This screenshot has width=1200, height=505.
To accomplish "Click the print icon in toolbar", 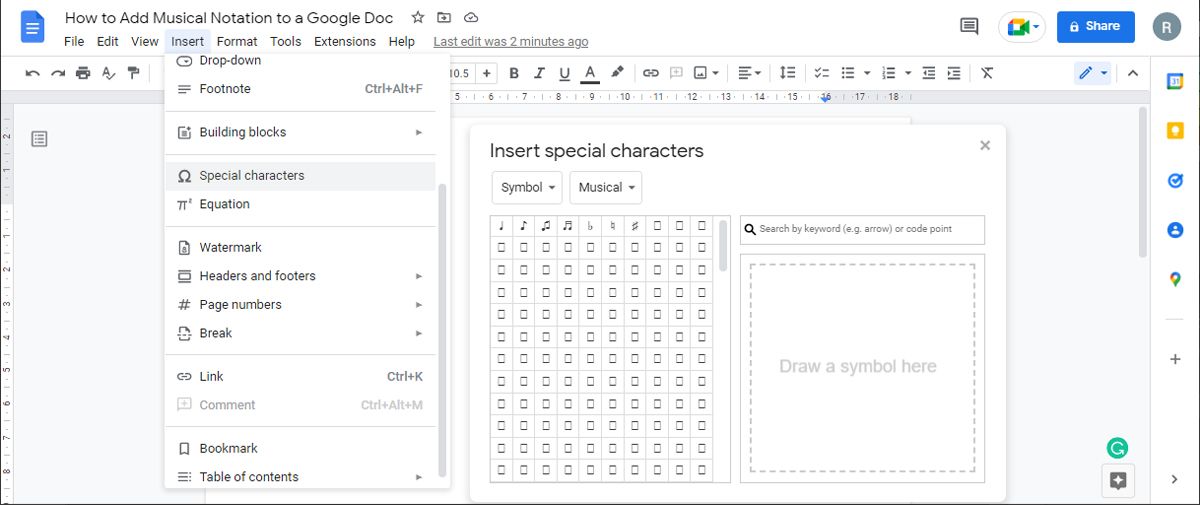I will [83, 73].
